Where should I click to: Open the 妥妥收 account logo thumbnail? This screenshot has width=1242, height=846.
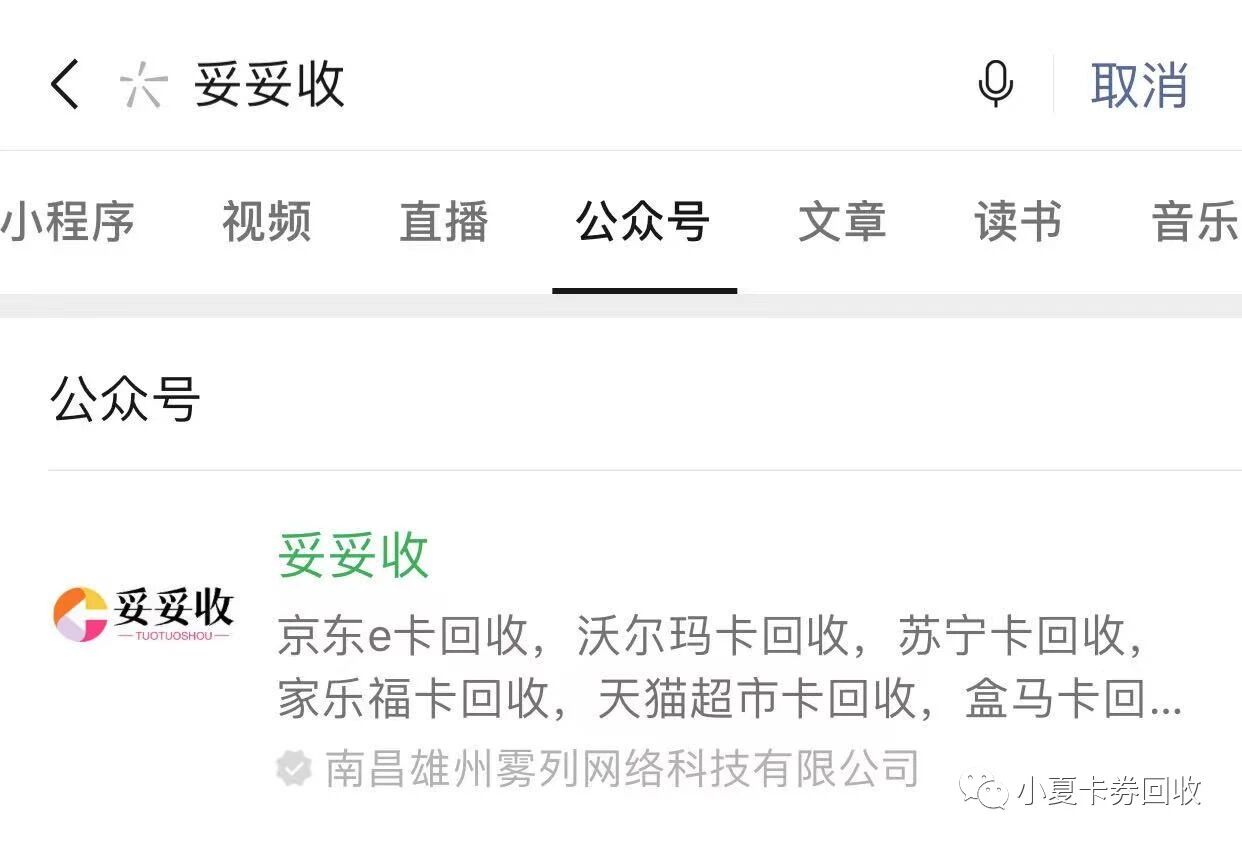142,612
